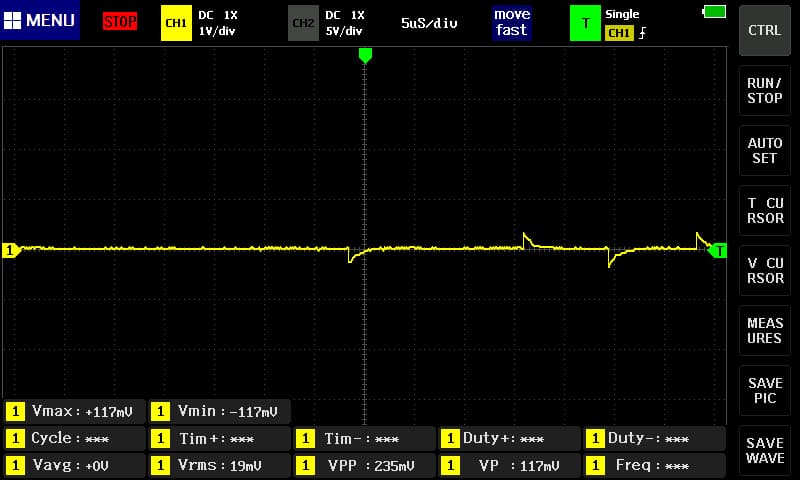The image size is (800, 480).
Task: Open the MEASURES panel
Action: [765, 330]
